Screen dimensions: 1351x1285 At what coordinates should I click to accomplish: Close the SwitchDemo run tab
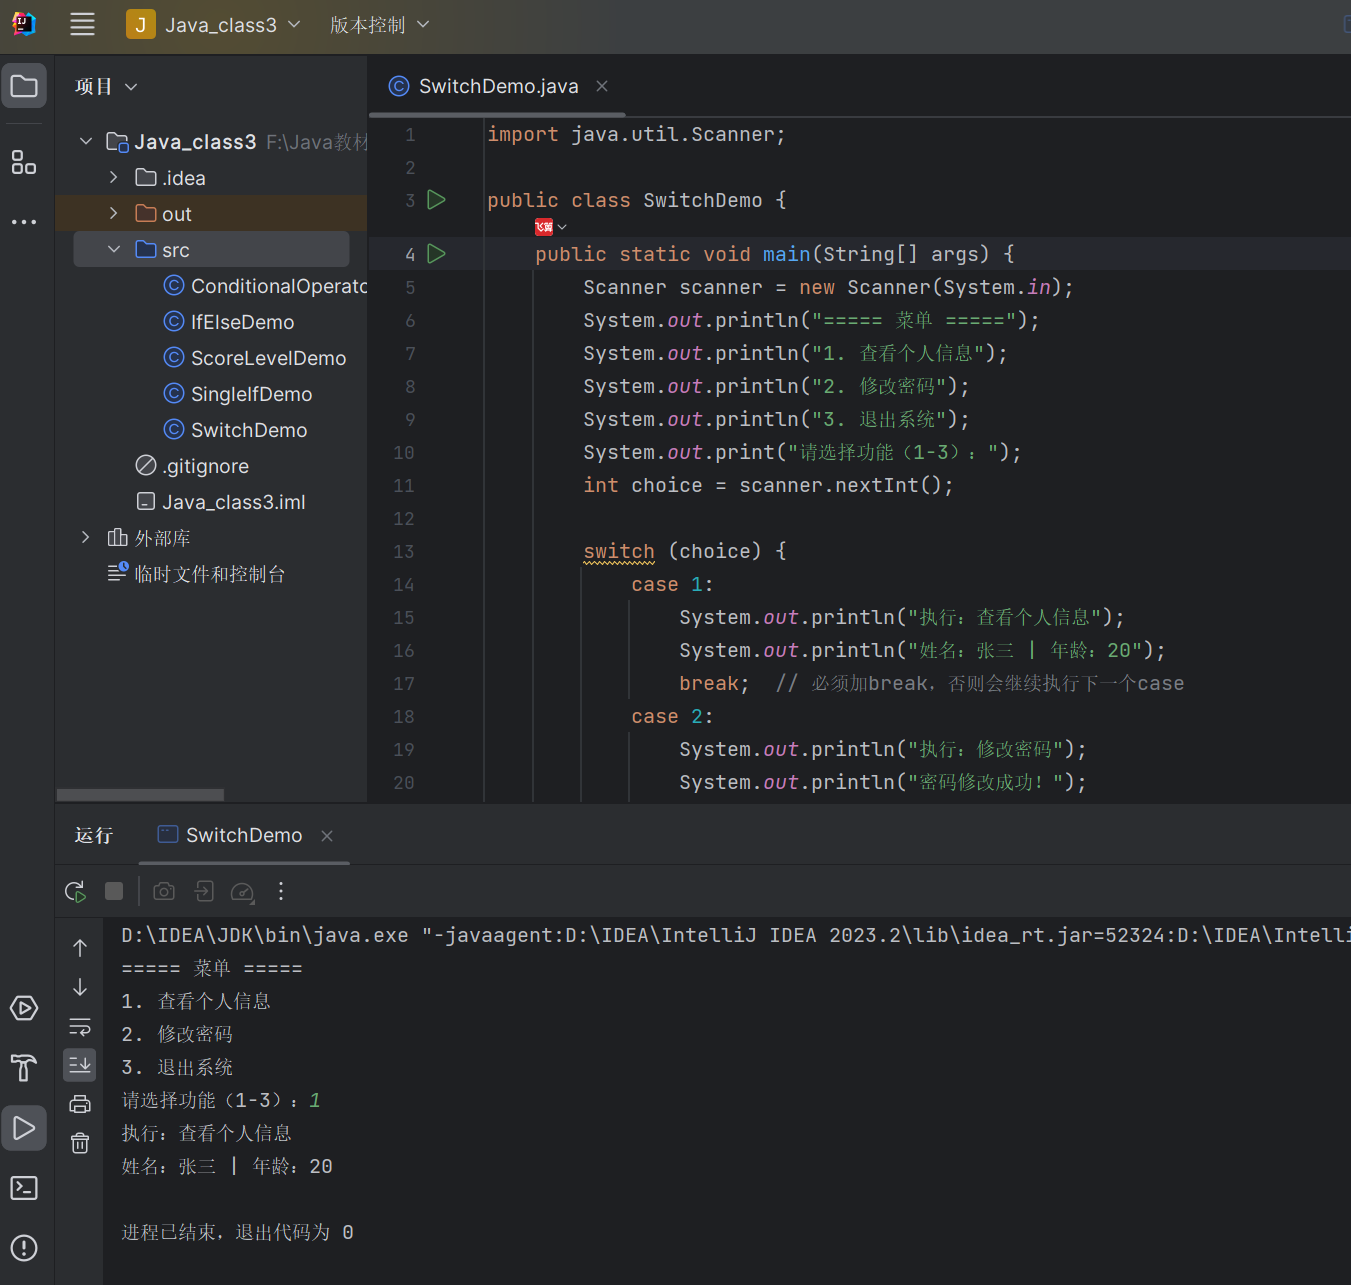coord(327,836)
